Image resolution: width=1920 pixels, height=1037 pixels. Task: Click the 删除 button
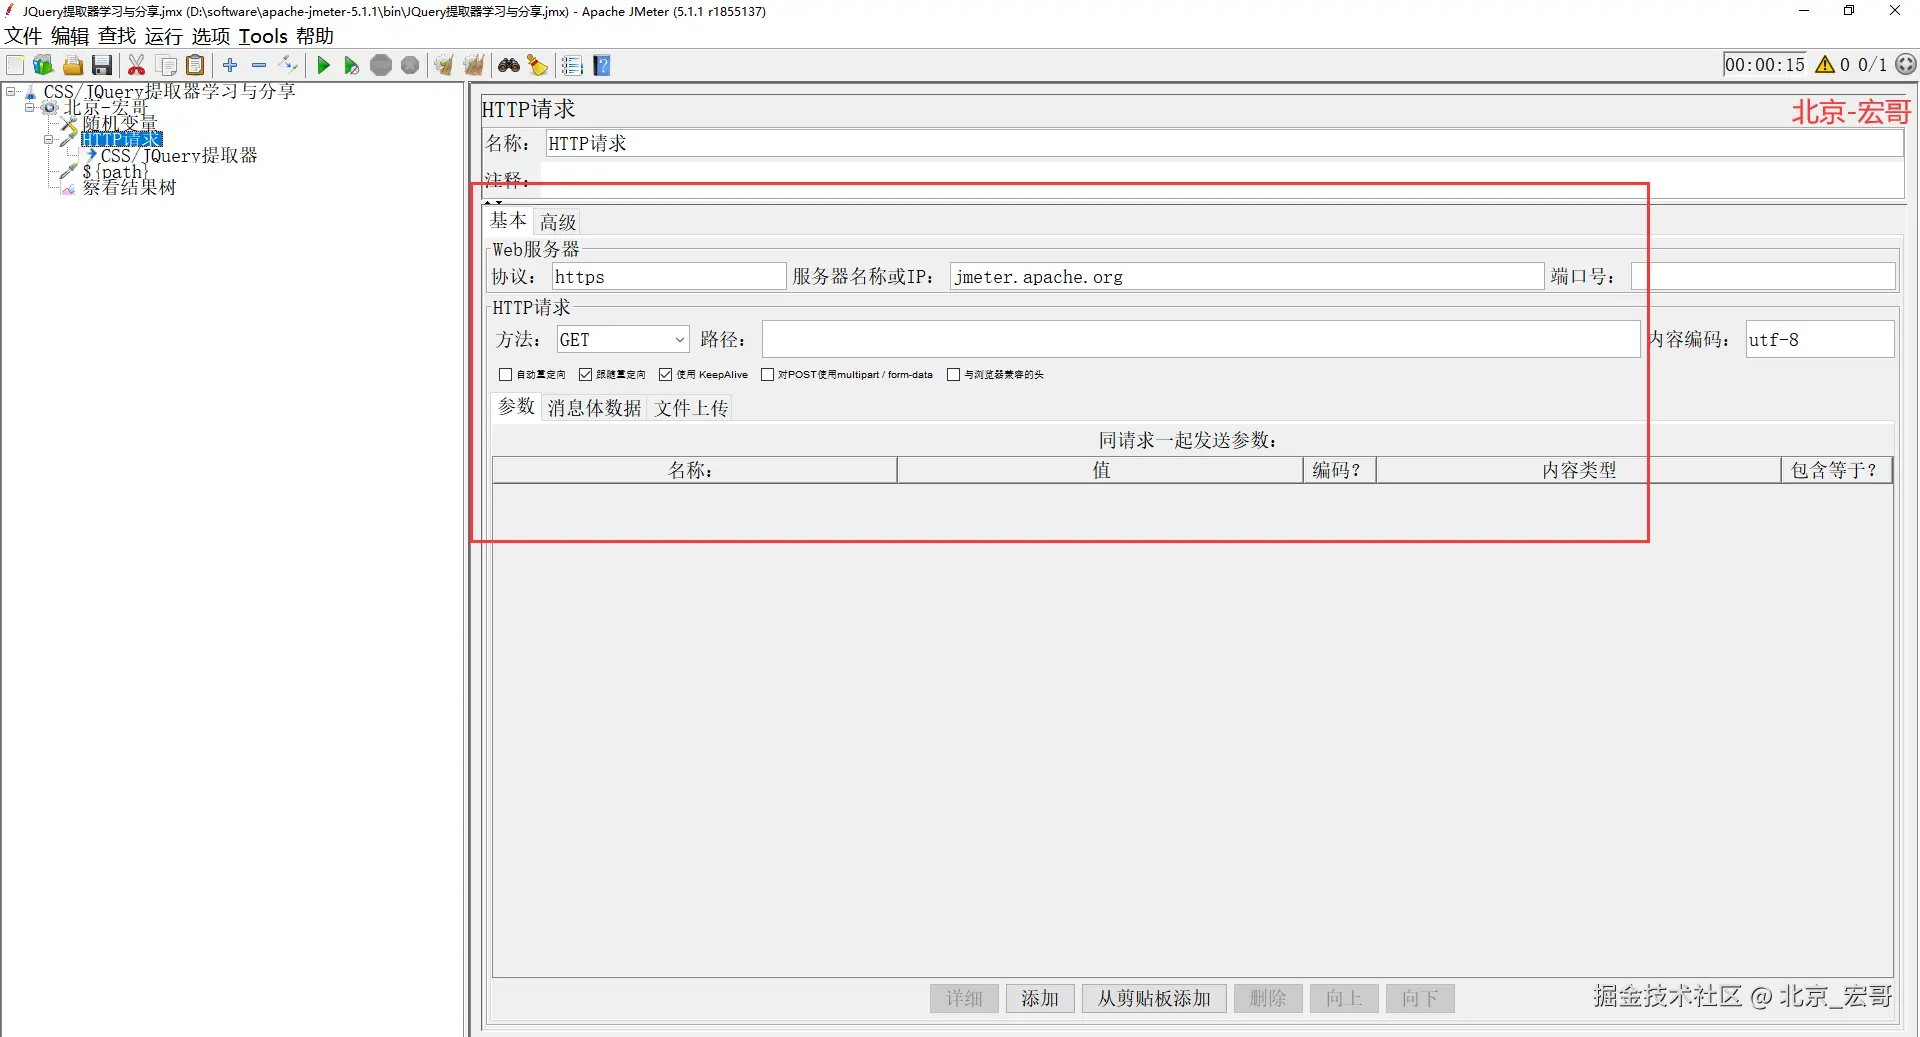click(x=1268, y=998)
